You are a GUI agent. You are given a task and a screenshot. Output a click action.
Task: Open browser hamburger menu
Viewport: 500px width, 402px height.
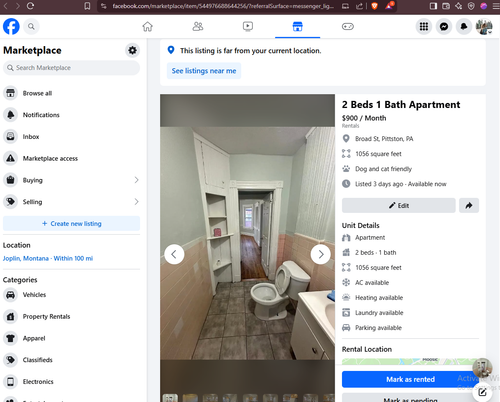point(496,6)
